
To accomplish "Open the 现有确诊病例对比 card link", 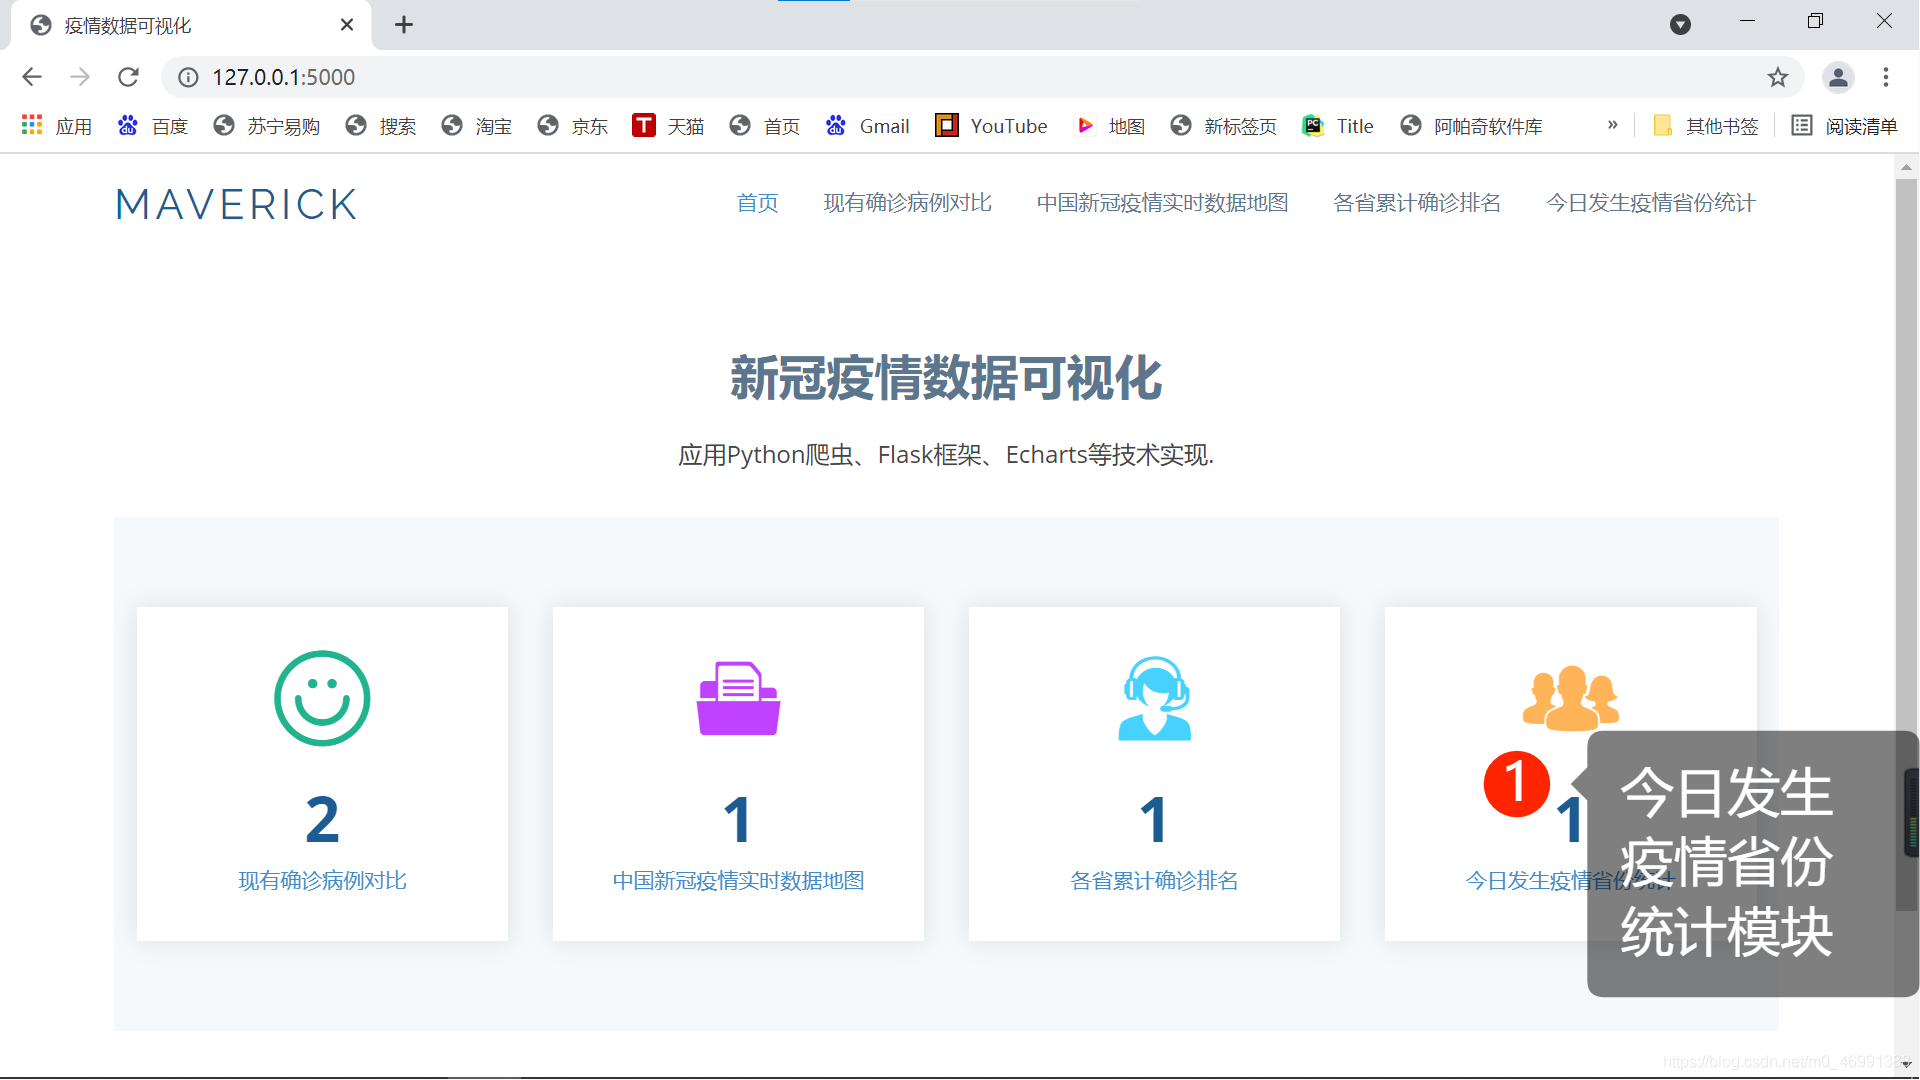I will pos(322,881).
